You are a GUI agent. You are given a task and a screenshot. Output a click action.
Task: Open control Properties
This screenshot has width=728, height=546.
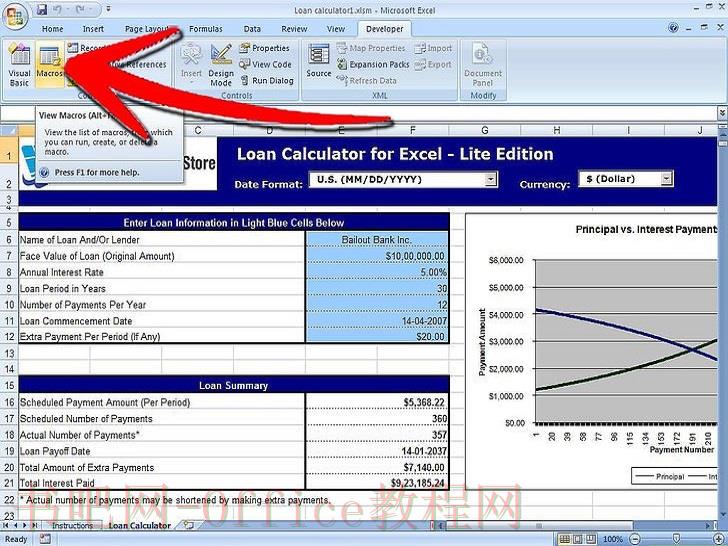point(265,48)
